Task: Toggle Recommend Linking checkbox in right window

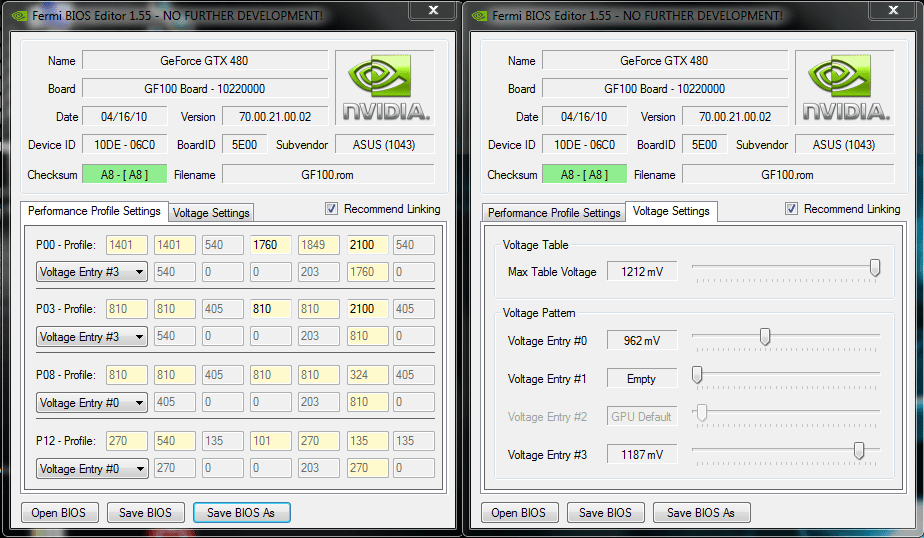Action: [791, 209]
